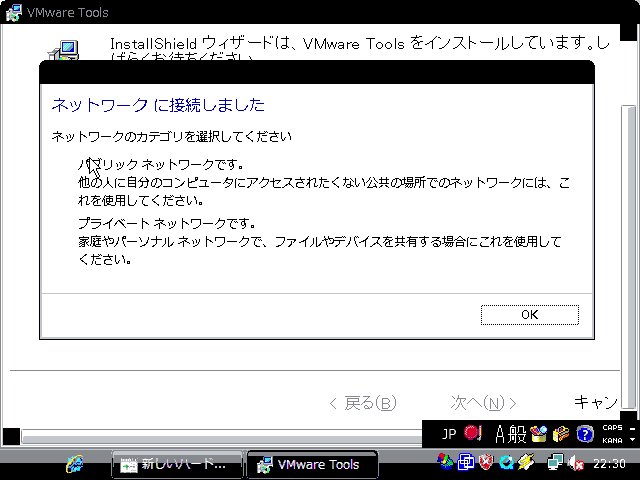Click the JP input language indicator

pos(449,434)
